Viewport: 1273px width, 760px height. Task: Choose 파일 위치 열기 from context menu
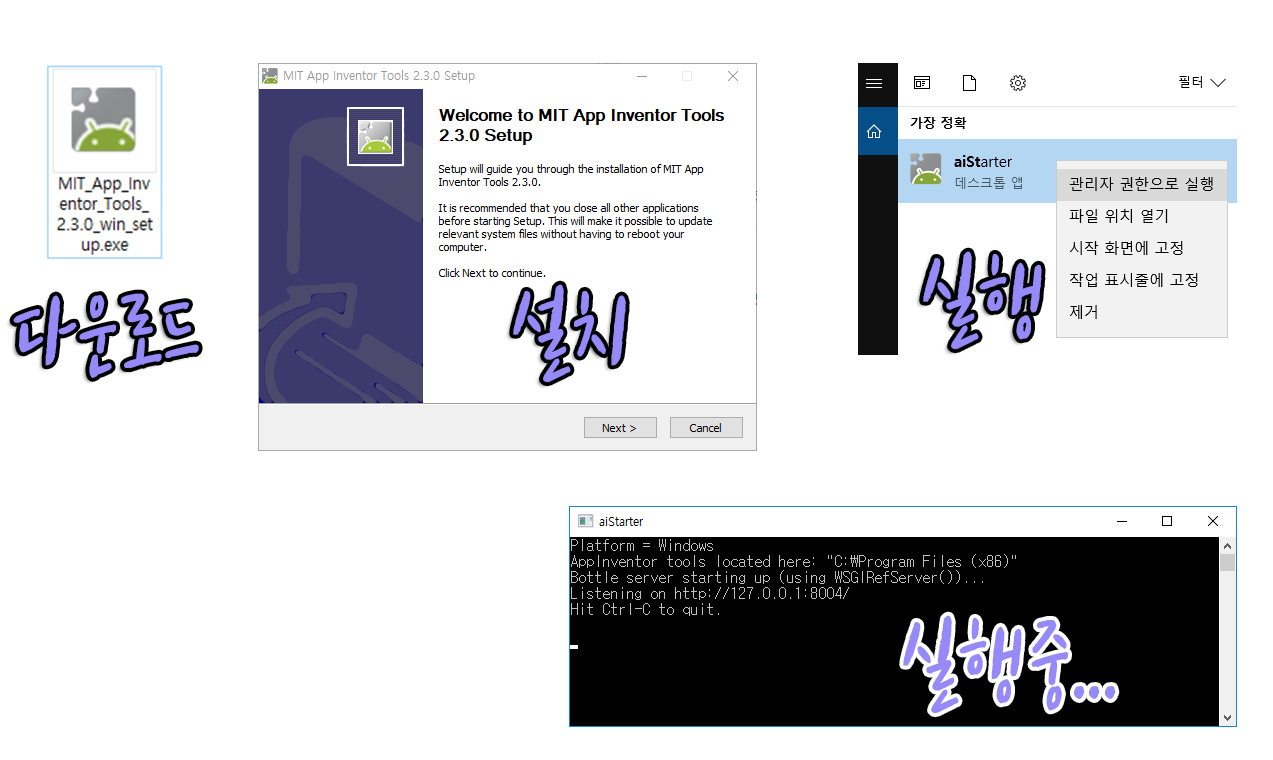(x=1141, y=216)
